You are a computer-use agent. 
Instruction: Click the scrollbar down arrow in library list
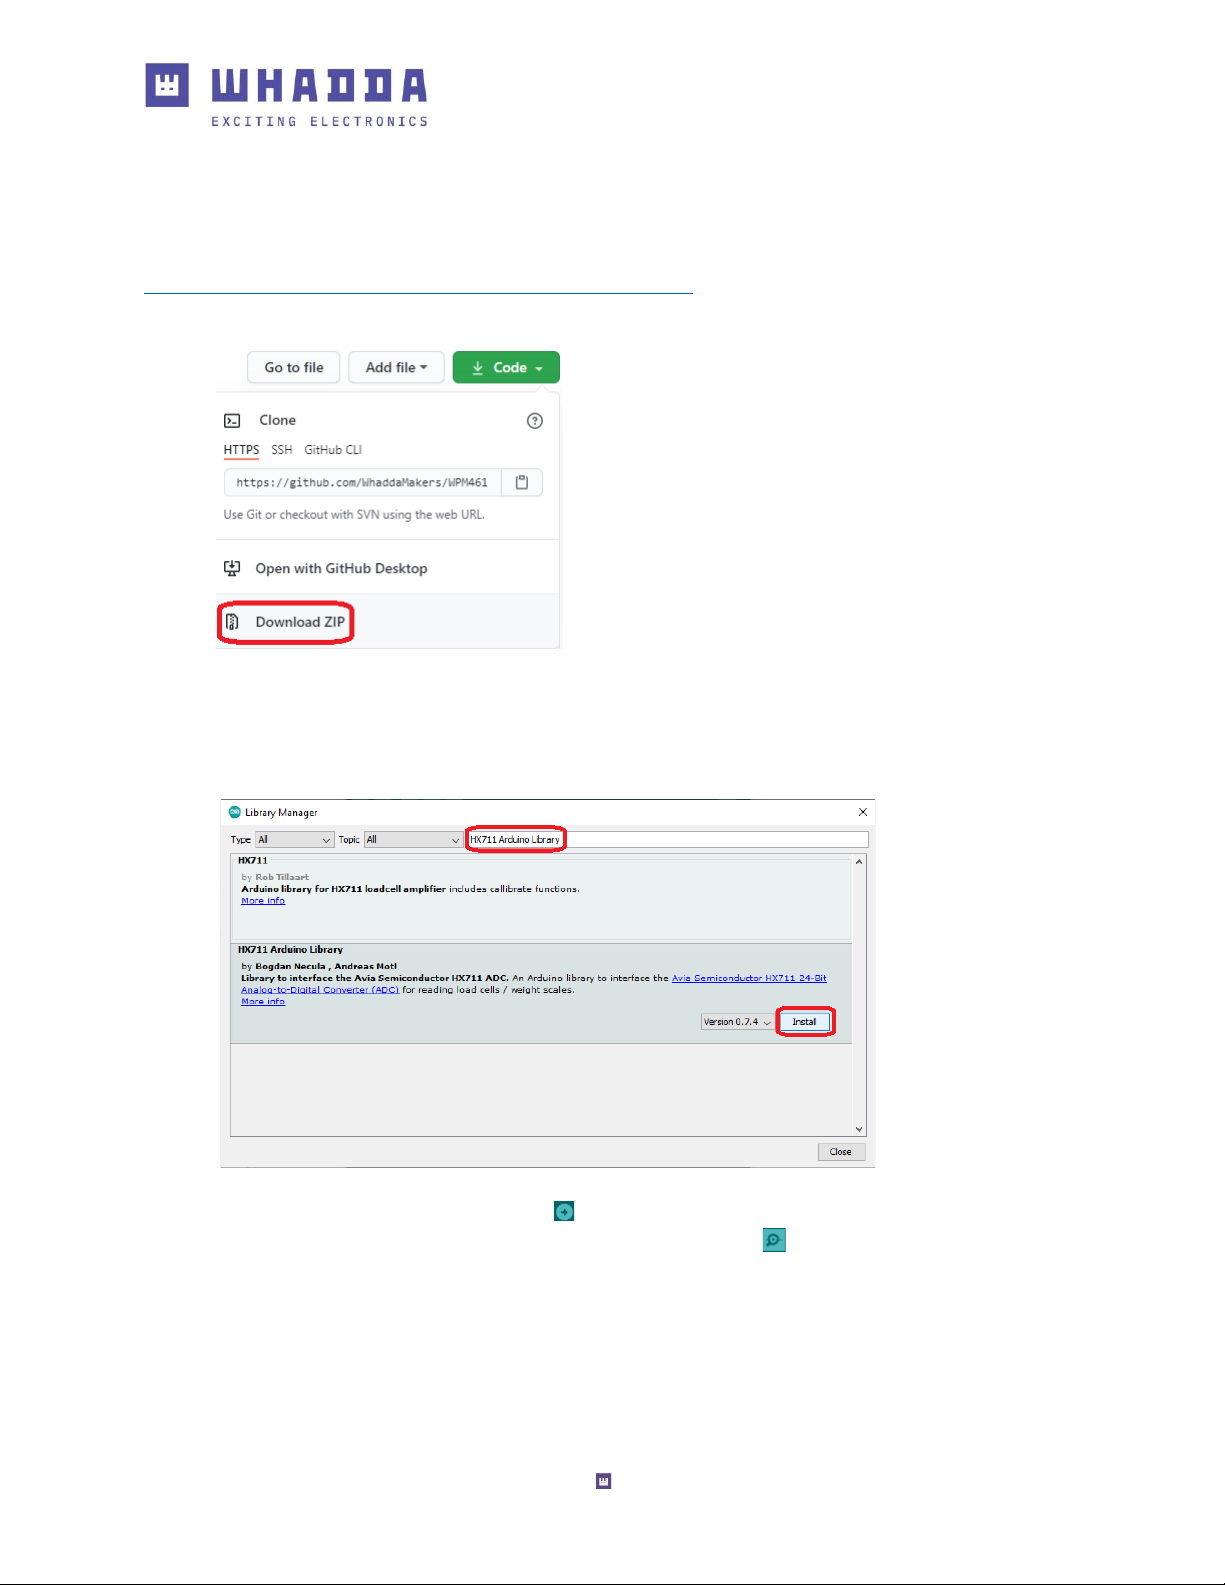(x=859, y=1129)
